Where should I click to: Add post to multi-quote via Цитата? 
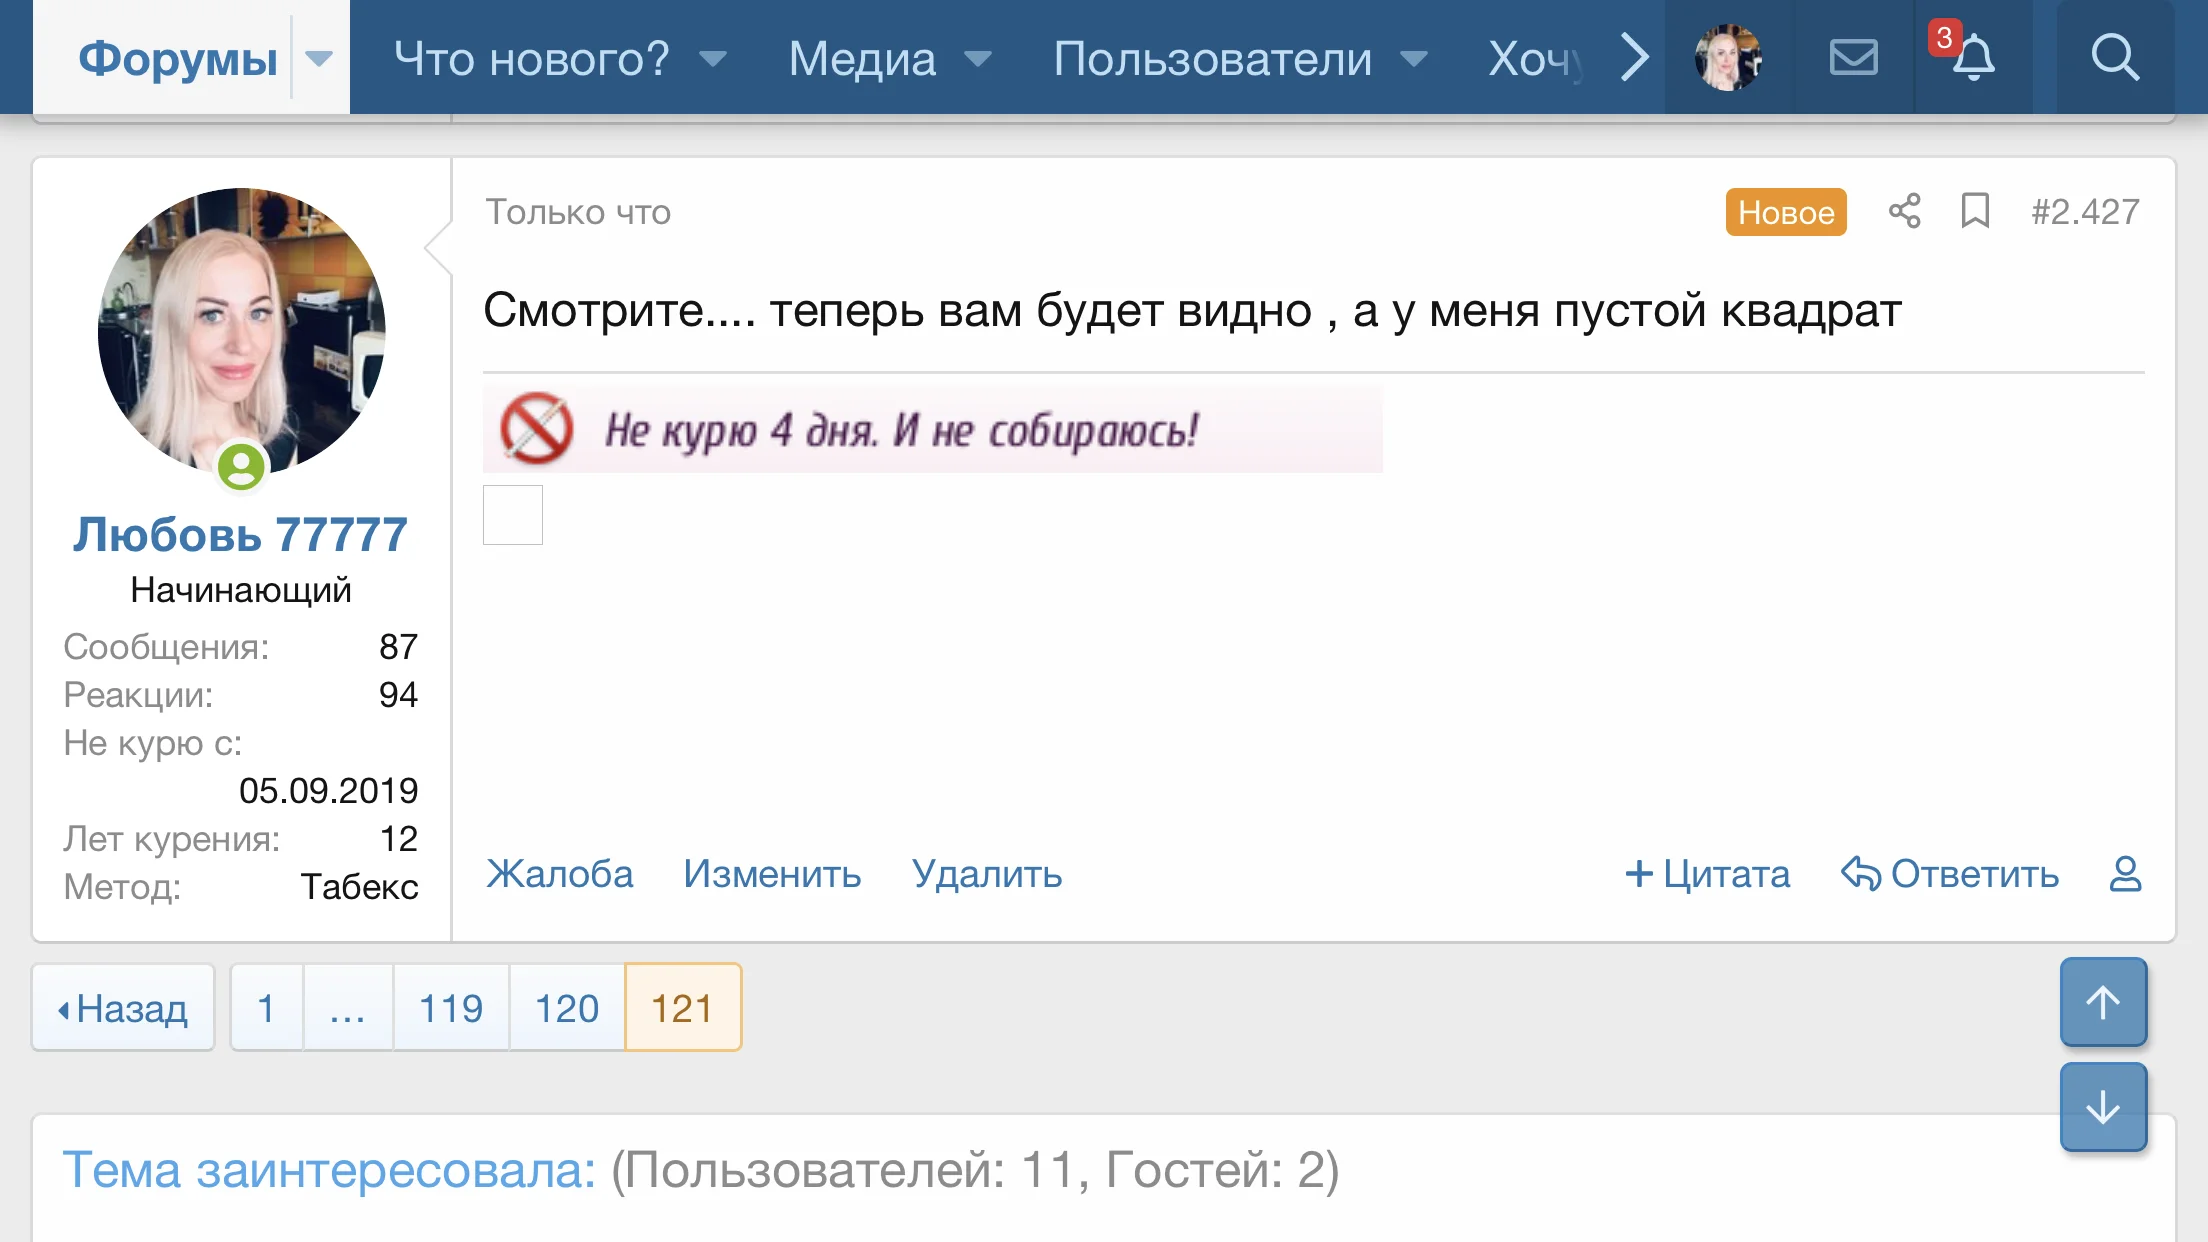[x=1707, y=874]
